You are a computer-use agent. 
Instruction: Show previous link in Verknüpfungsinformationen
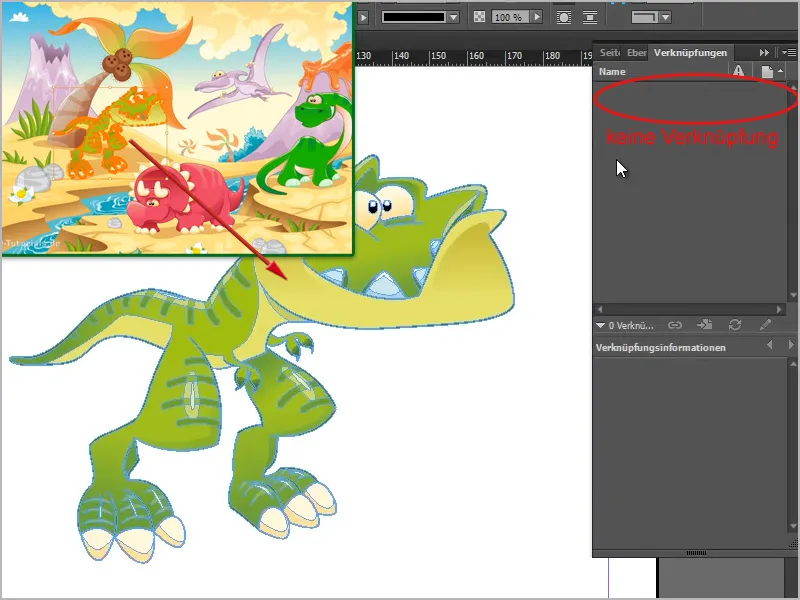769,345
